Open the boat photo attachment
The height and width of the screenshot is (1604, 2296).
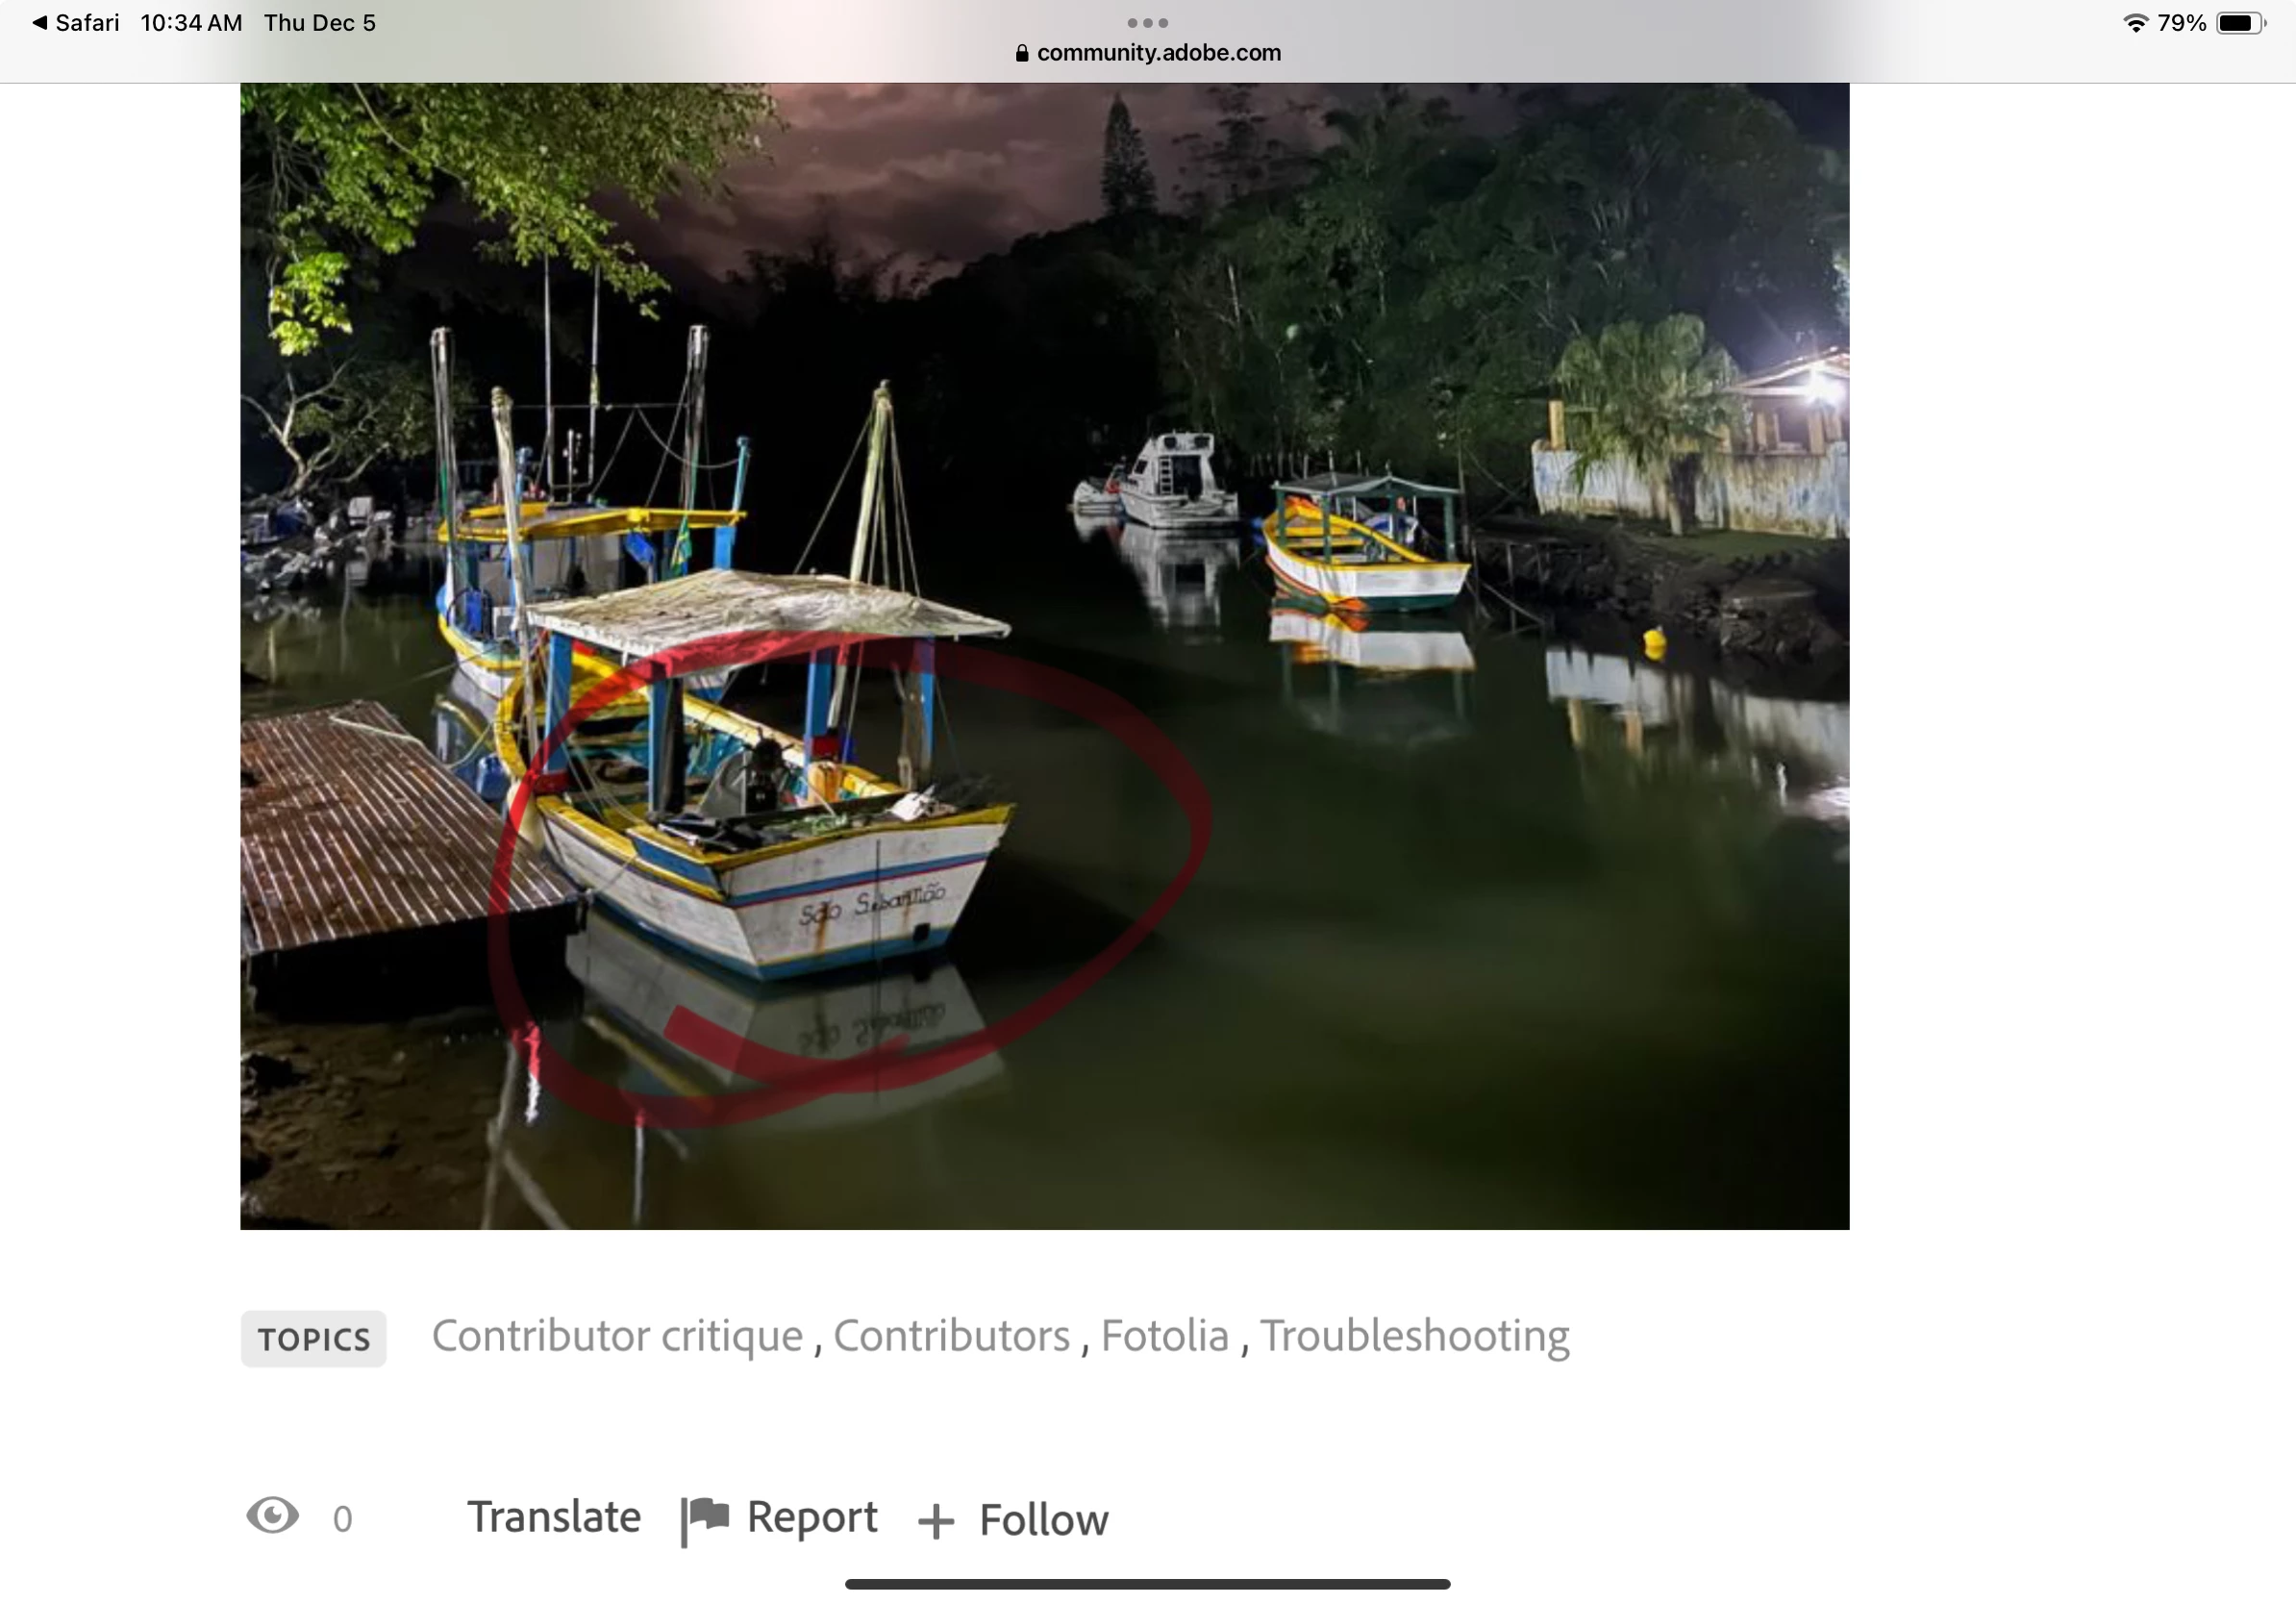pos(1044,656)
